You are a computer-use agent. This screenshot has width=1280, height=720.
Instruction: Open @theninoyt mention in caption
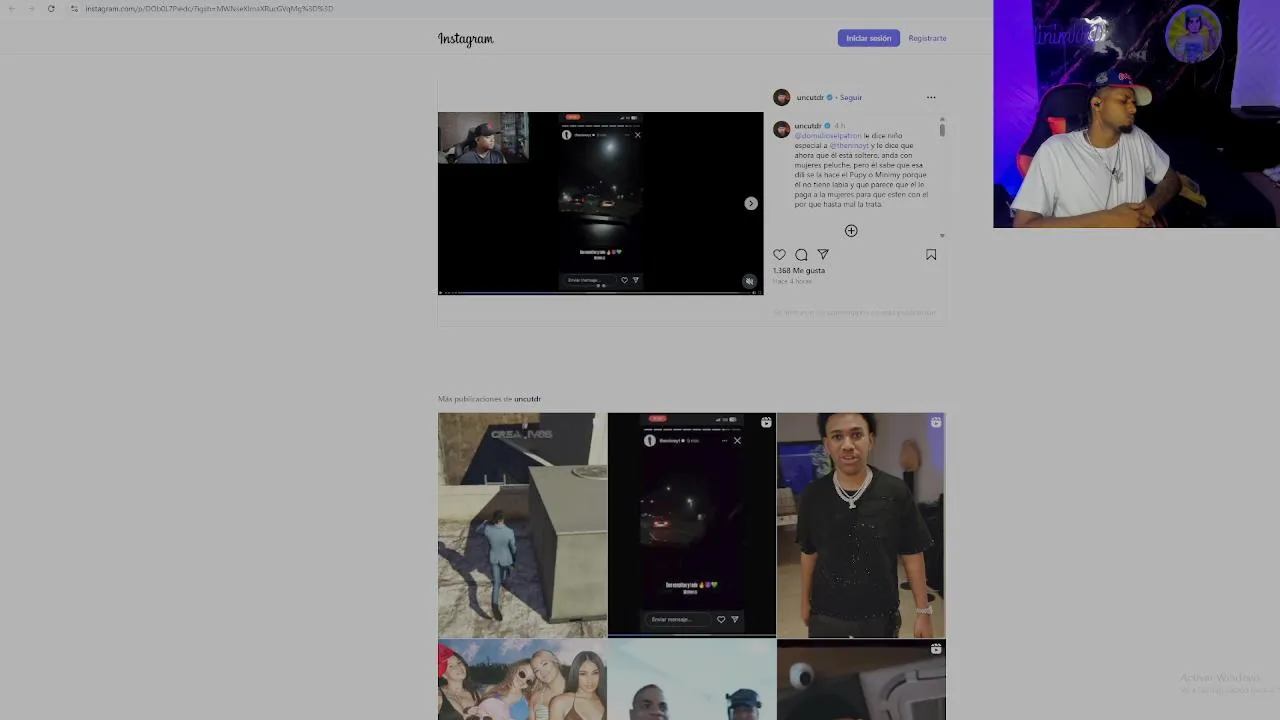pyautogui.click(x=849, y=146)
